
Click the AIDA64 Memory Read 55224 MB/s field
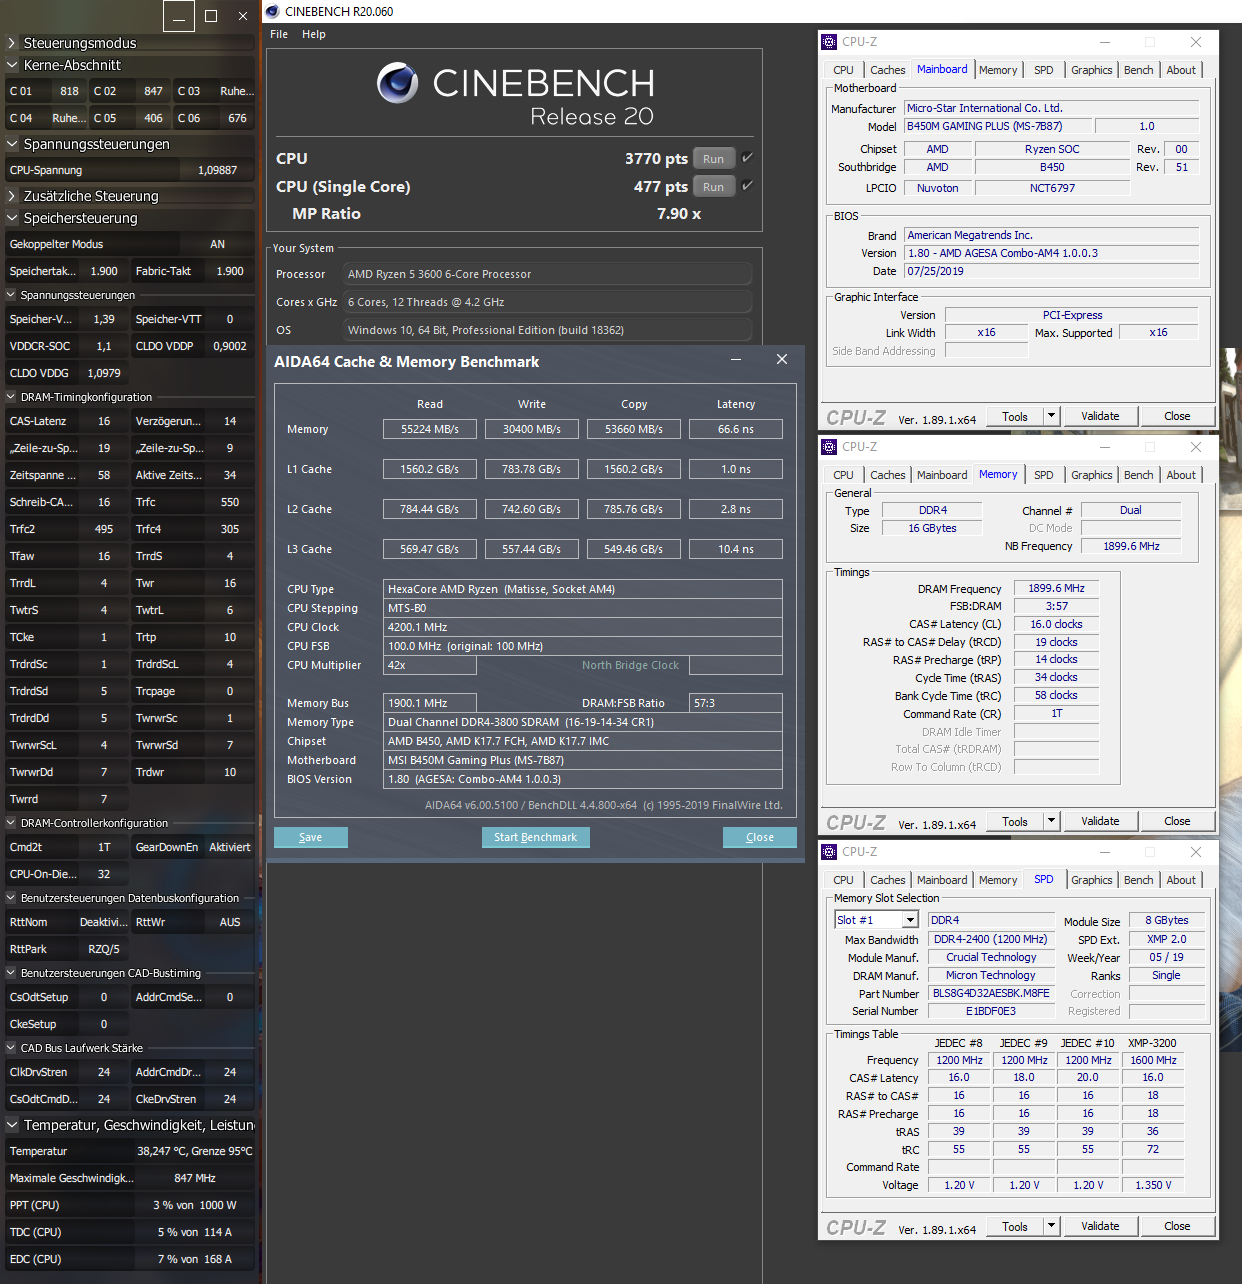coord(430,429)
